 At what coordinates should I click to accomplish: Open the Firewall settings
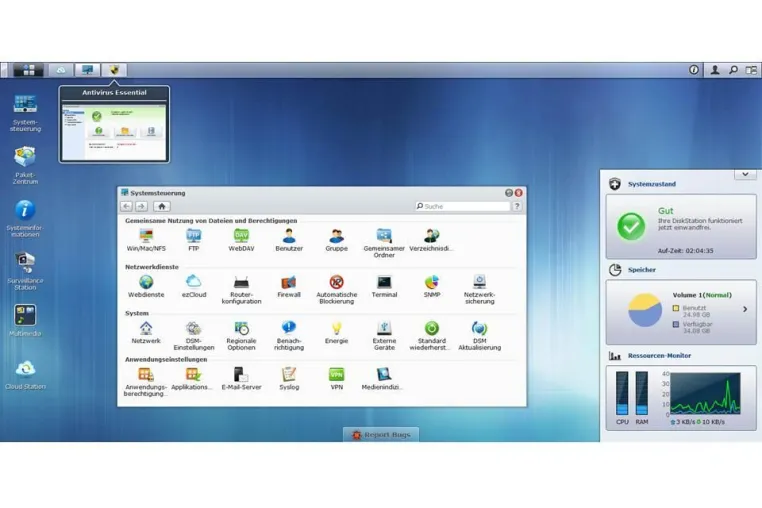pos(289,286)
